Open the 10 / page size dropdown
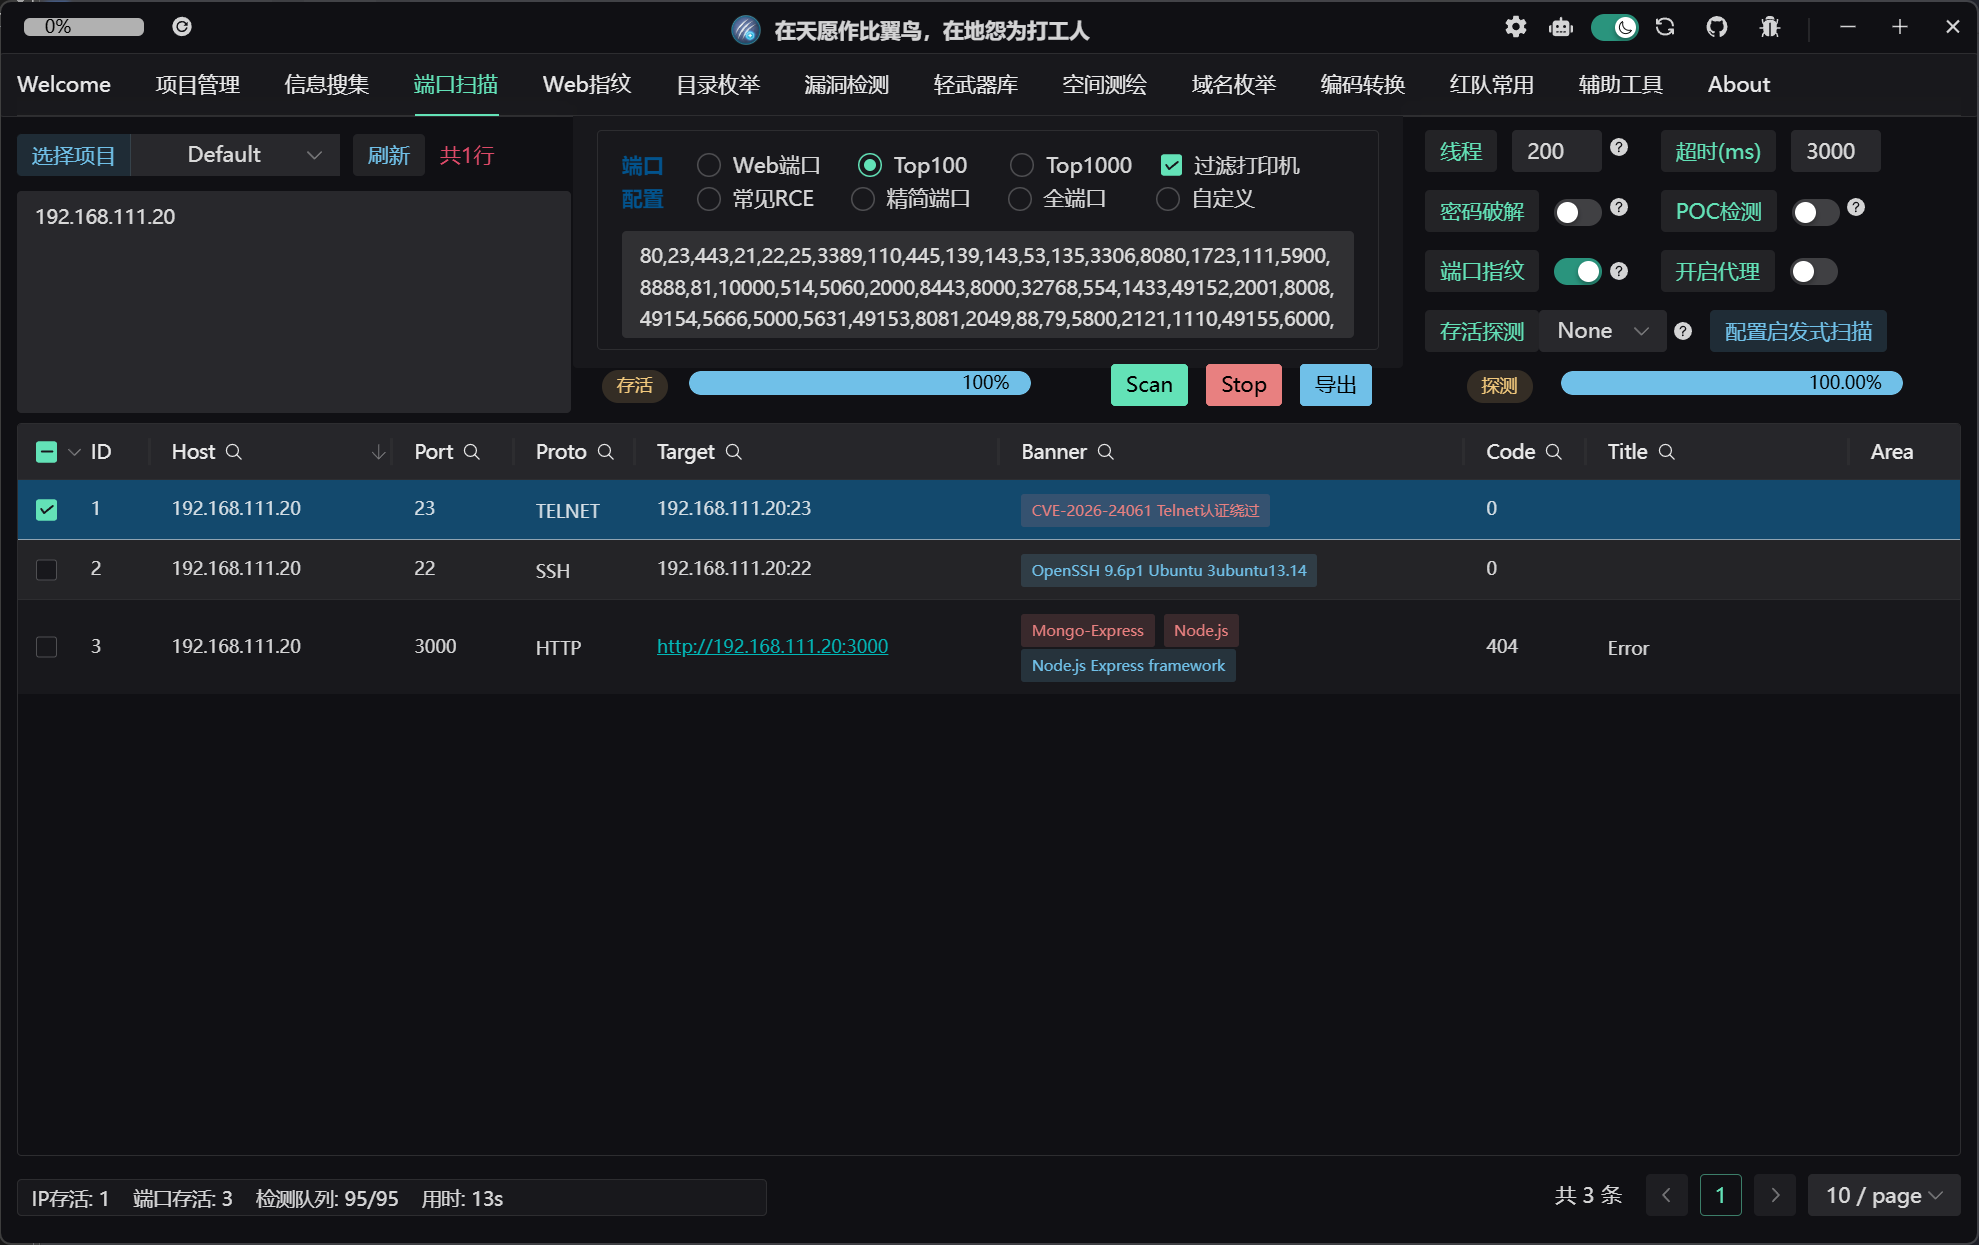The image size is (1979, 1245). coord(1883,1195)
